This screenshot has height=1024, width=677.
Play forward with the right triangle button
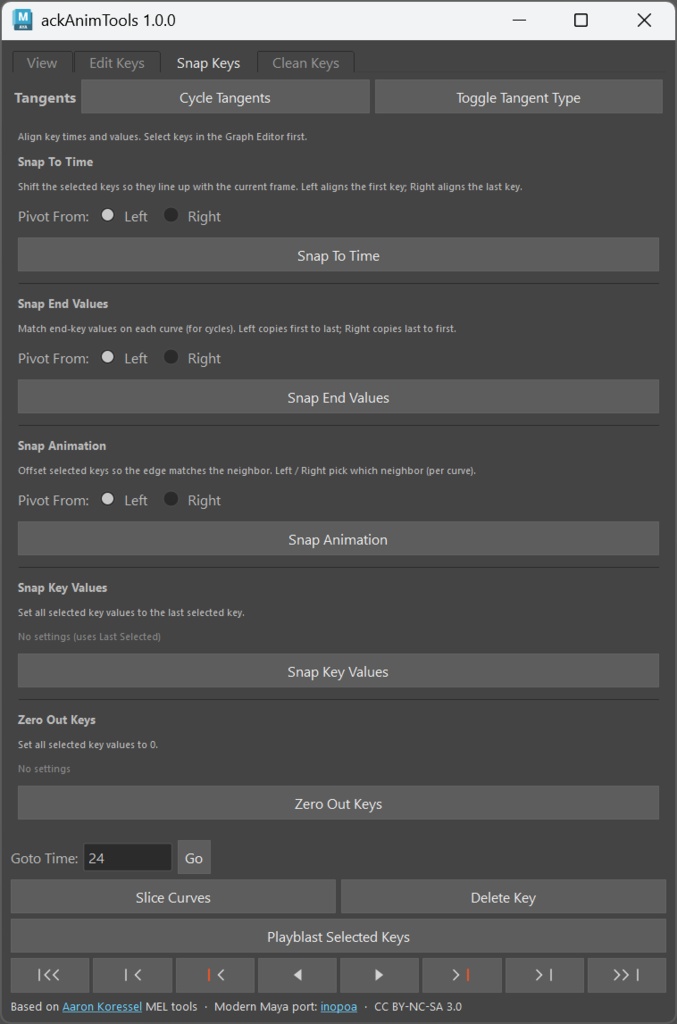pyautogui.click(x=379, y=975)
